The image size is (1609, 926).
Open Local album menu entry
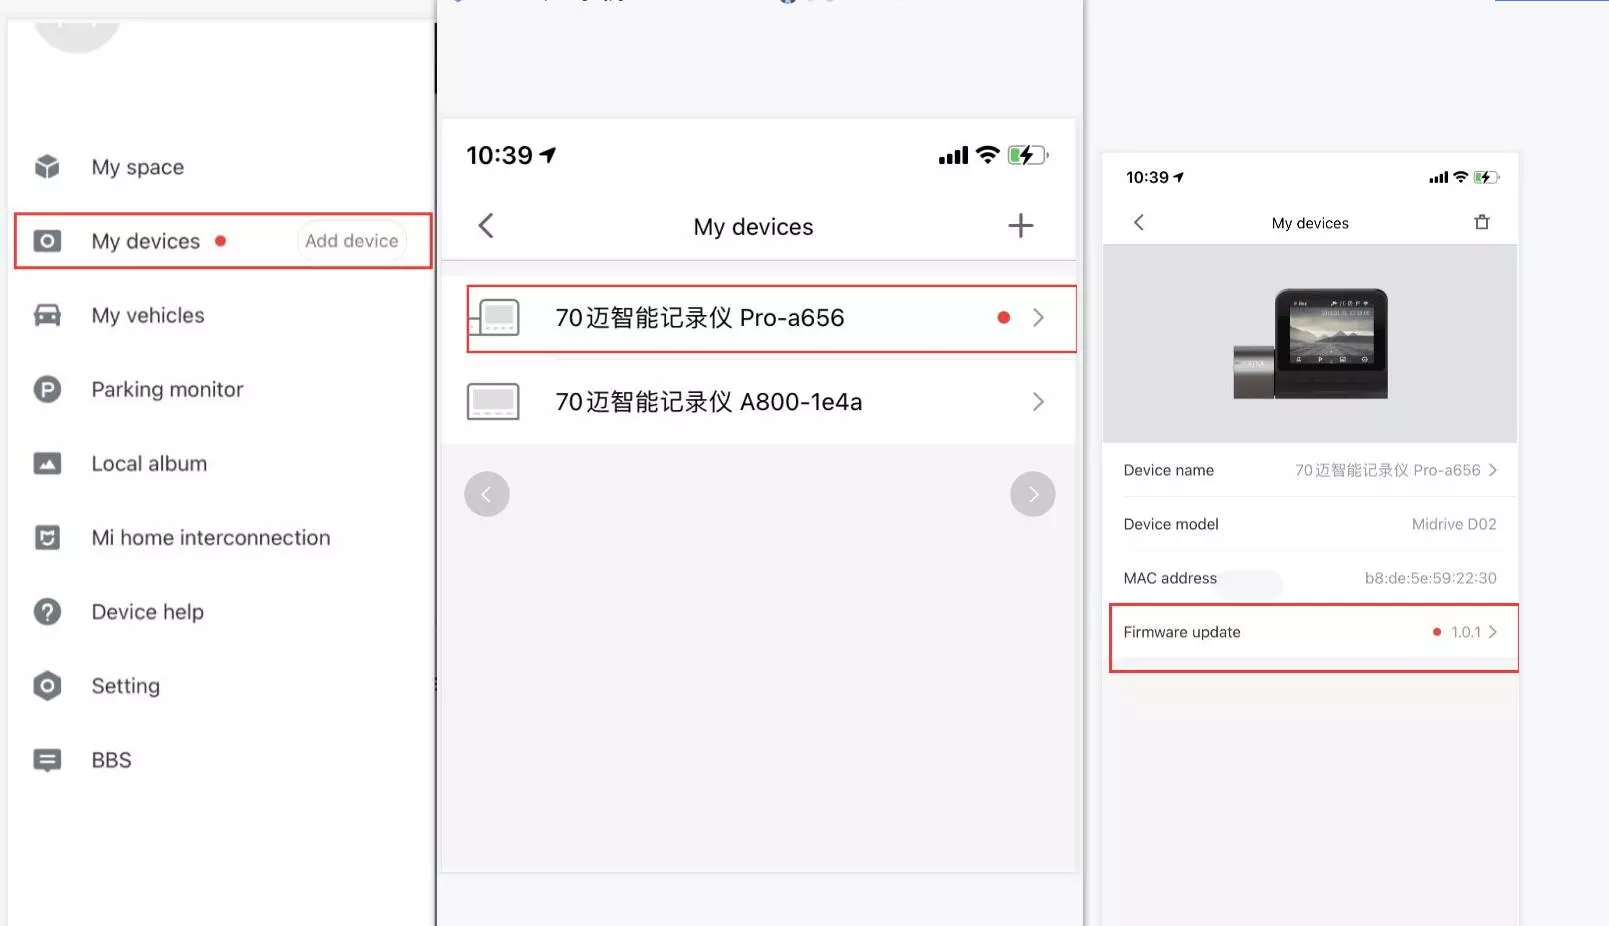coord(149,463)
